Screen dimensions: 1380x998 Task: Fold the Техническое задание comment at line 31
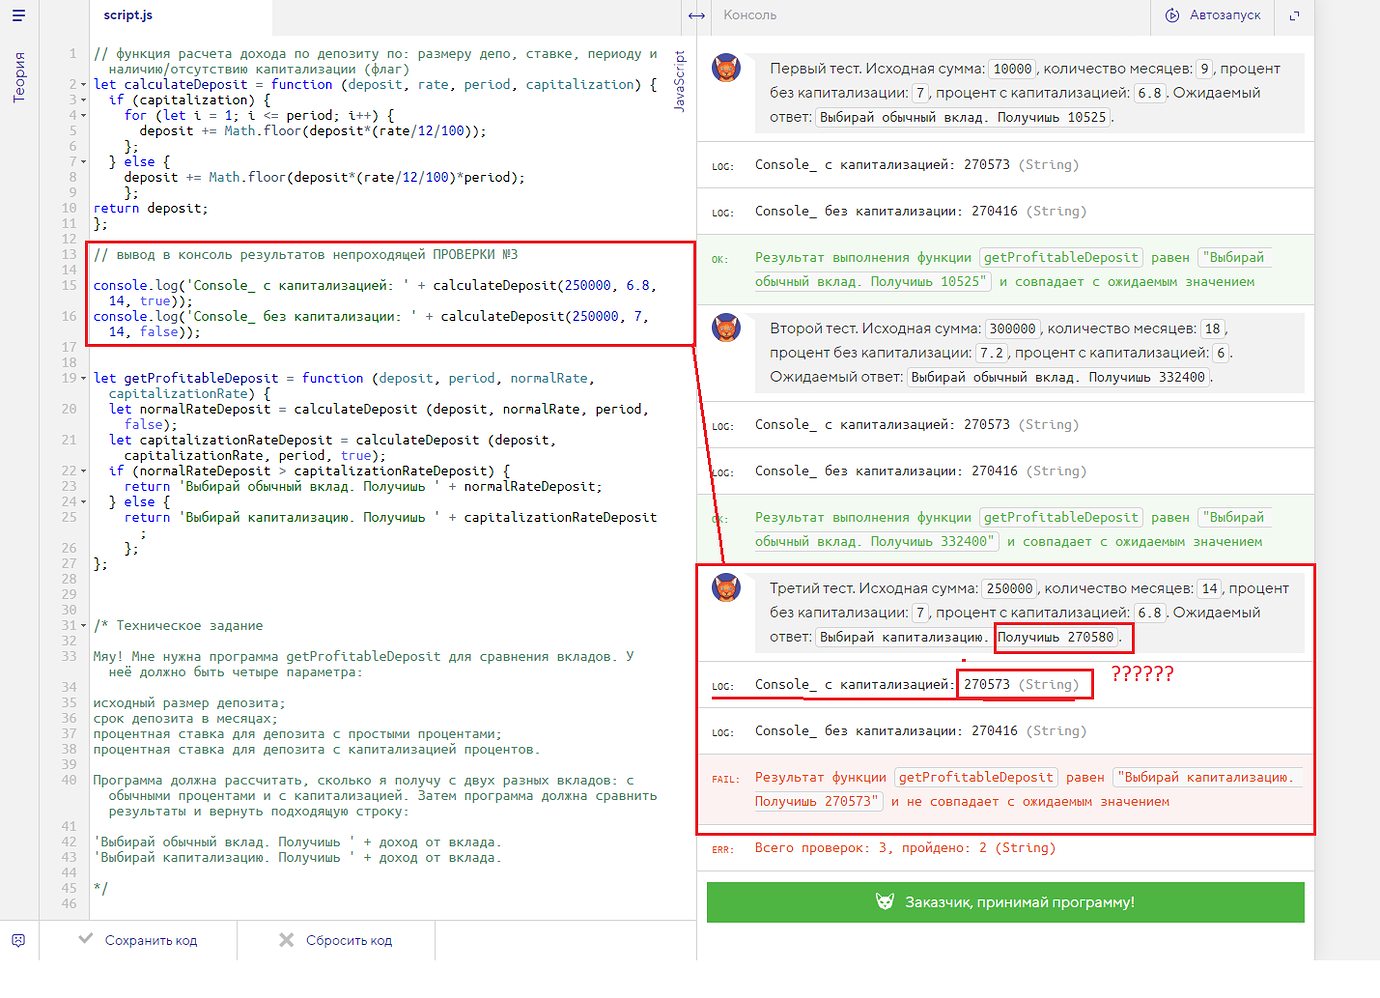83,626
